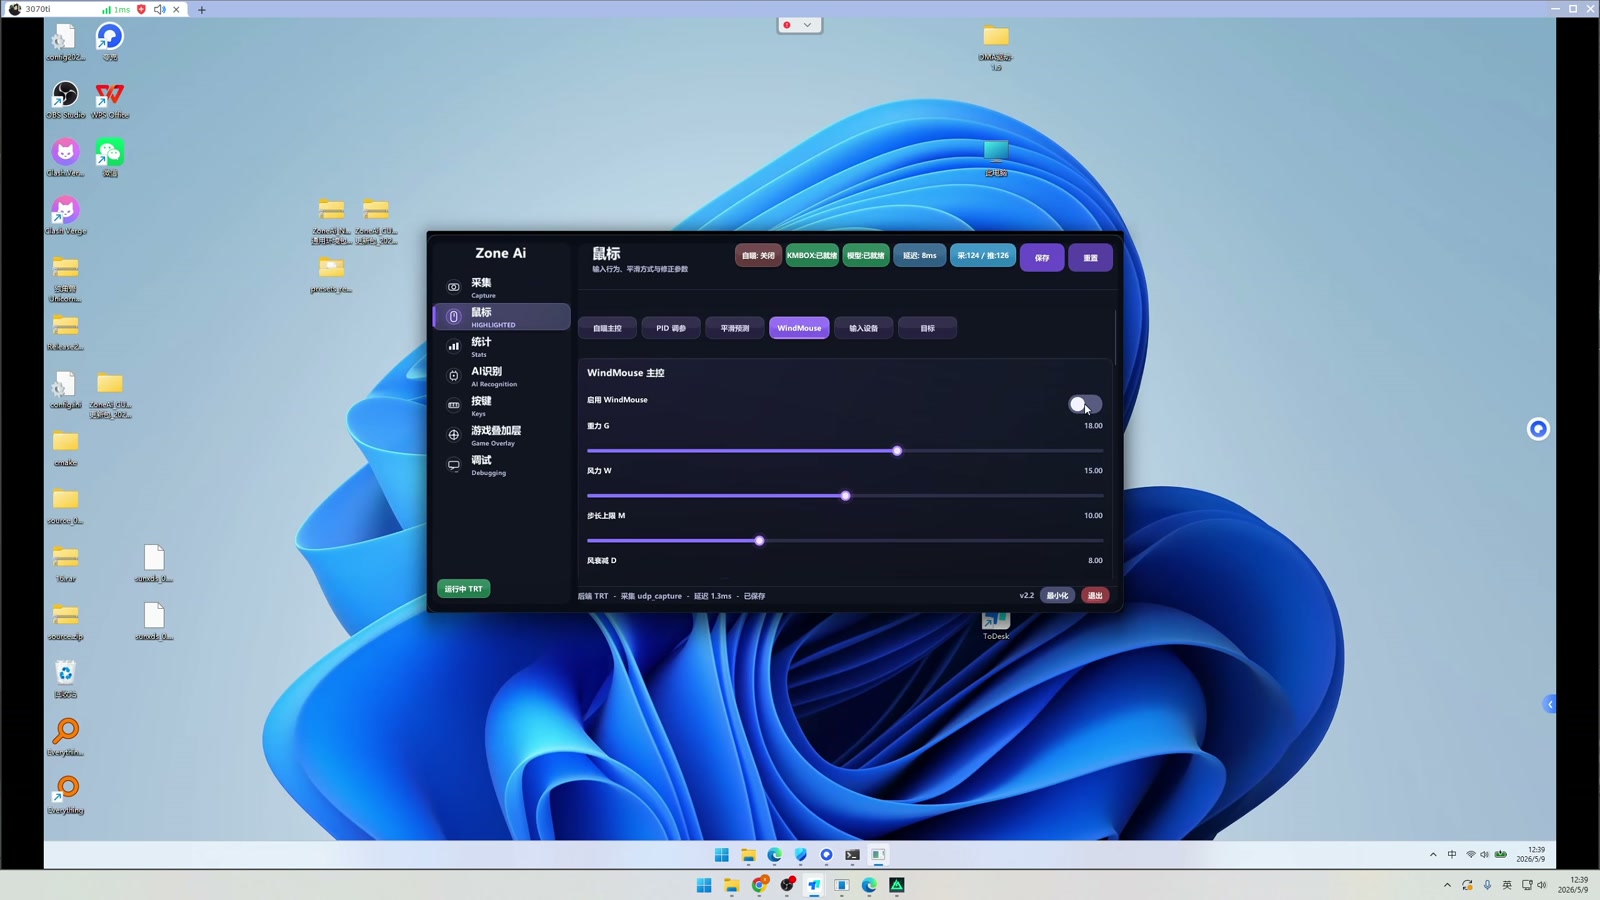This screenshot has width=1600, height=900.
Task: Click the purple 保存 save button
Action: [1042, 258]
